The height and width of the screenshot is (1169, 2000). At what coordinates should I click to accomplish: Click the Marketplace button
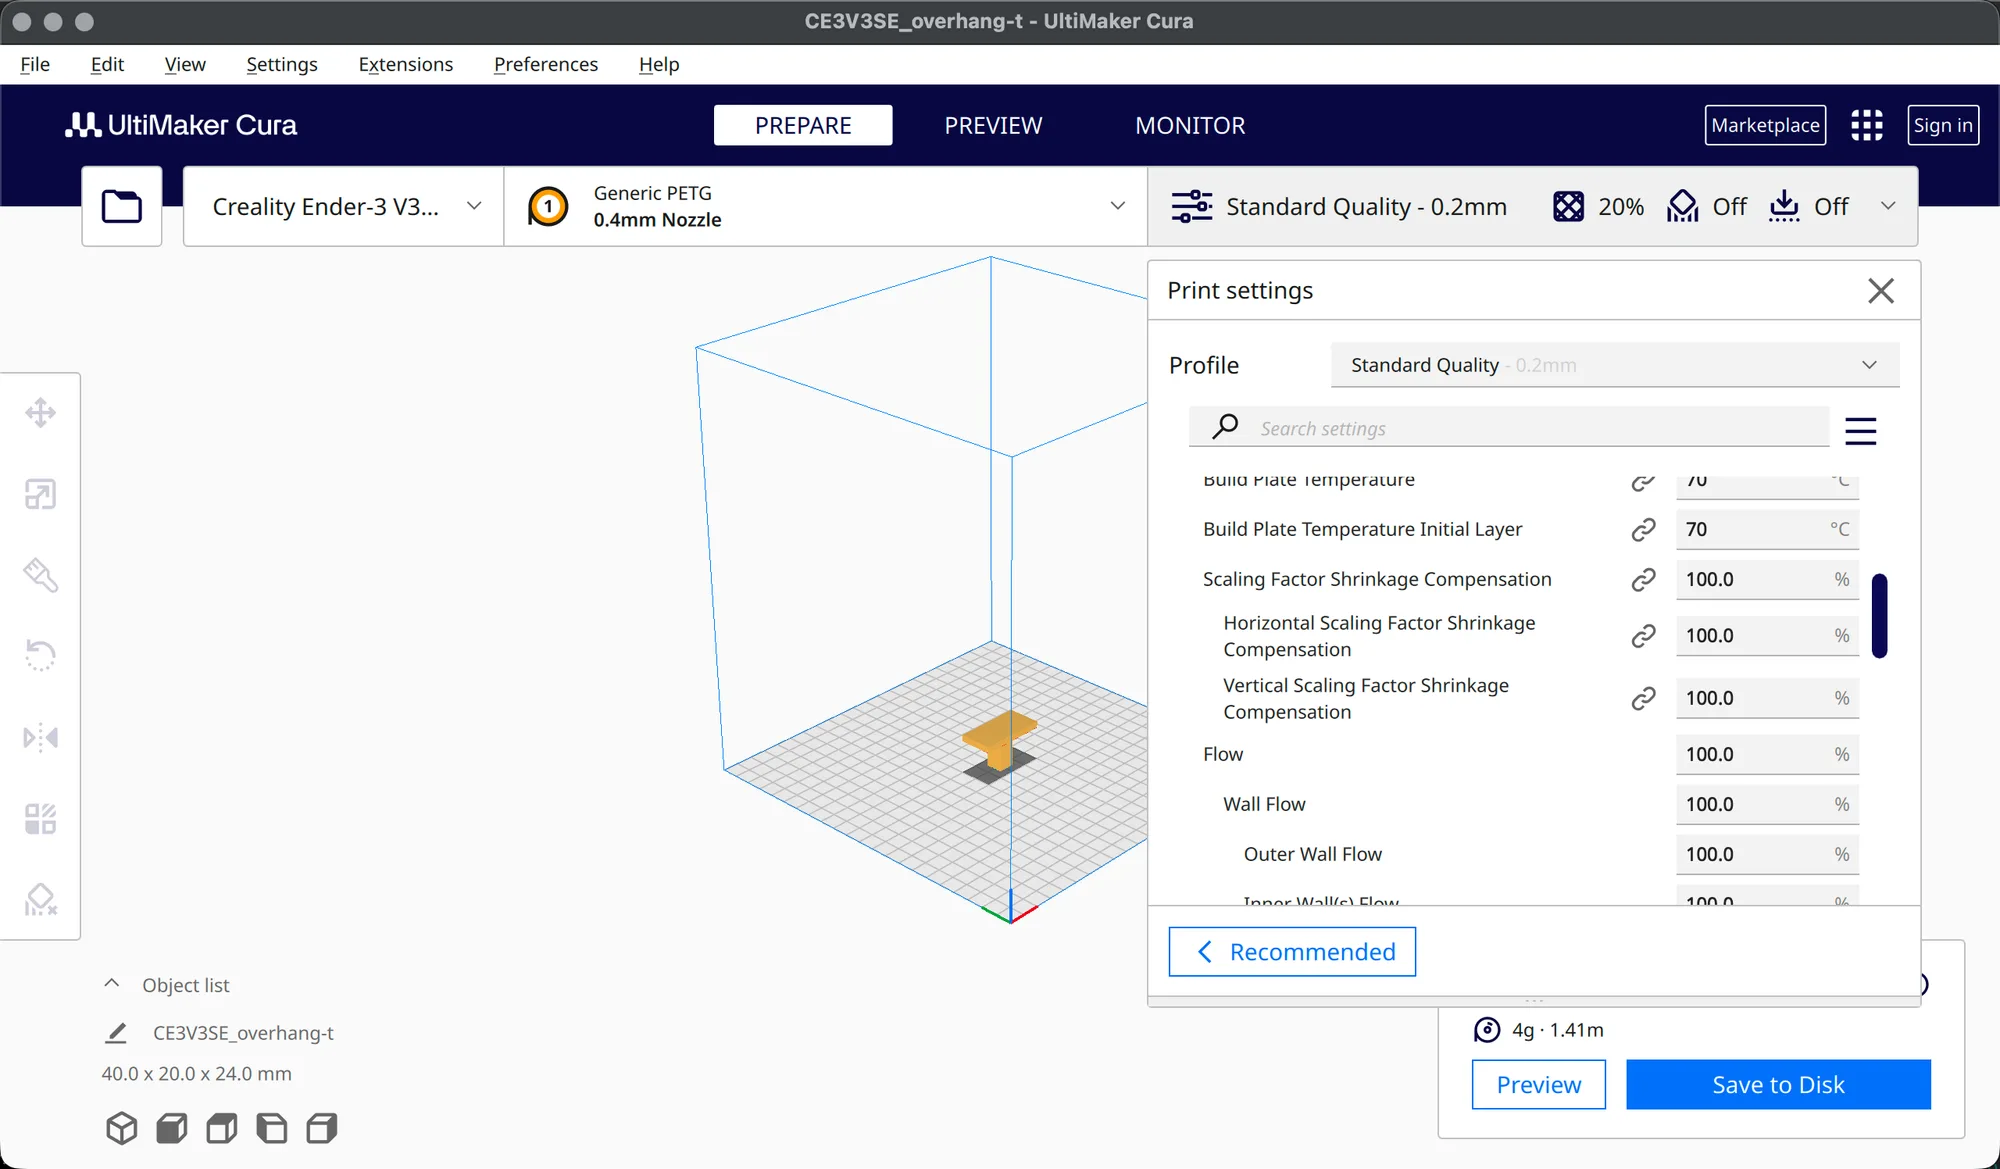tap(1765, 125)
